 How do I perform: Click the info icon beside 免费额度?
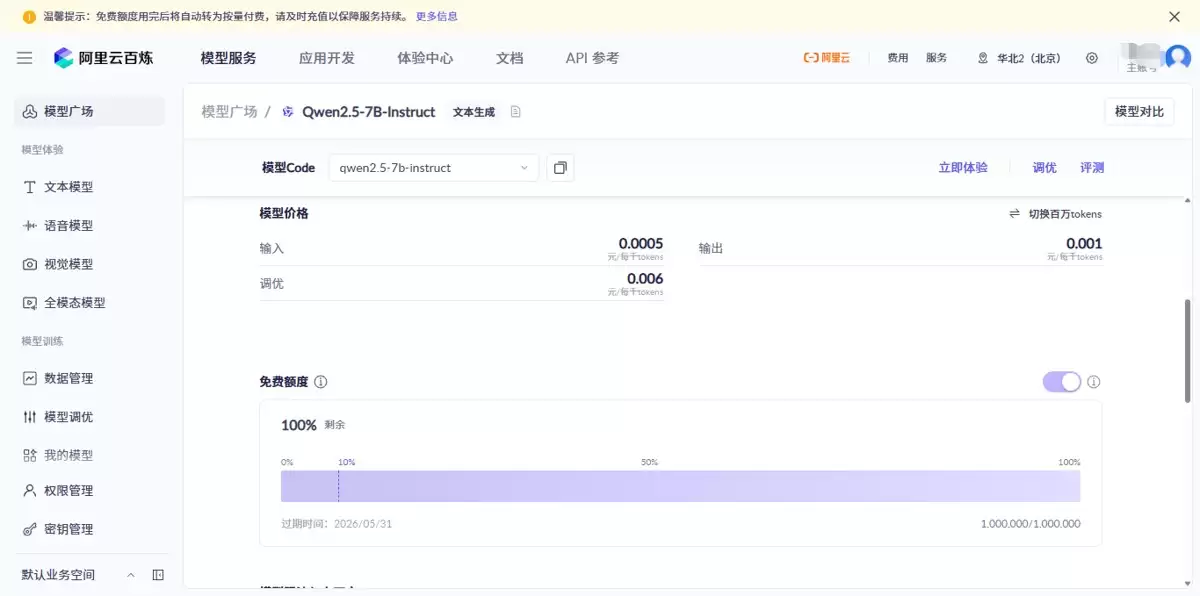point(321,382)
